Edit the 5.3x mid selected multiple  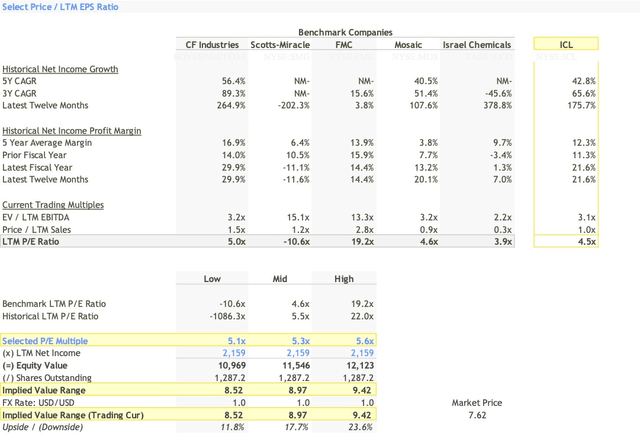click(x=300, y=341)
